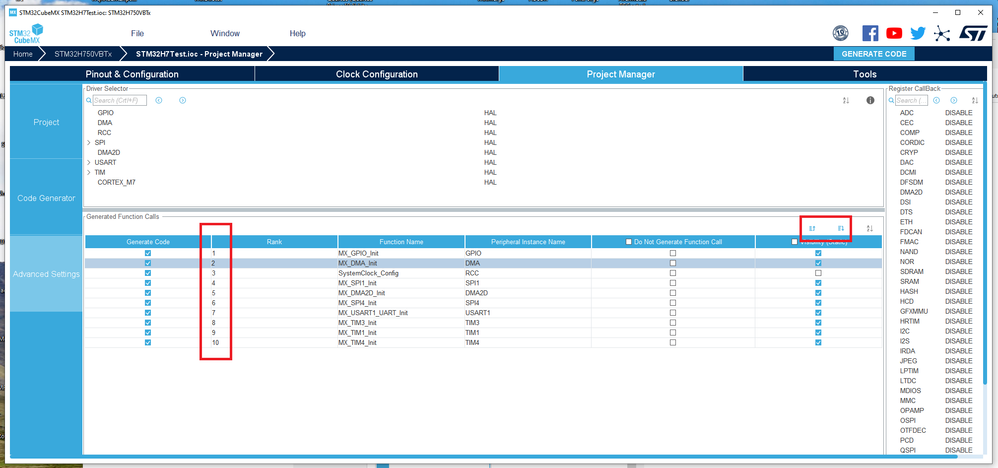Open the Project side section
The image size is (998, 468).
pyautogui.click(x=46, y=122)
